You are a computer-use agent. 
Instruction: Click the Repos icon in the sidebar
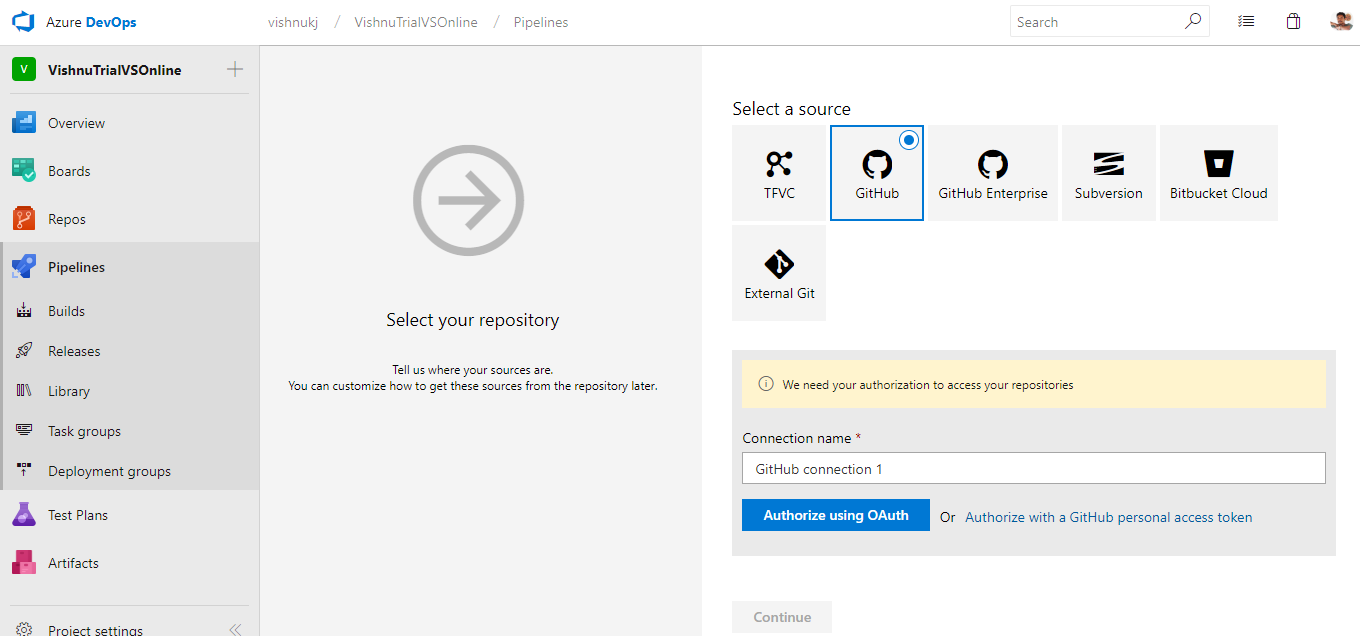(24, 219)
